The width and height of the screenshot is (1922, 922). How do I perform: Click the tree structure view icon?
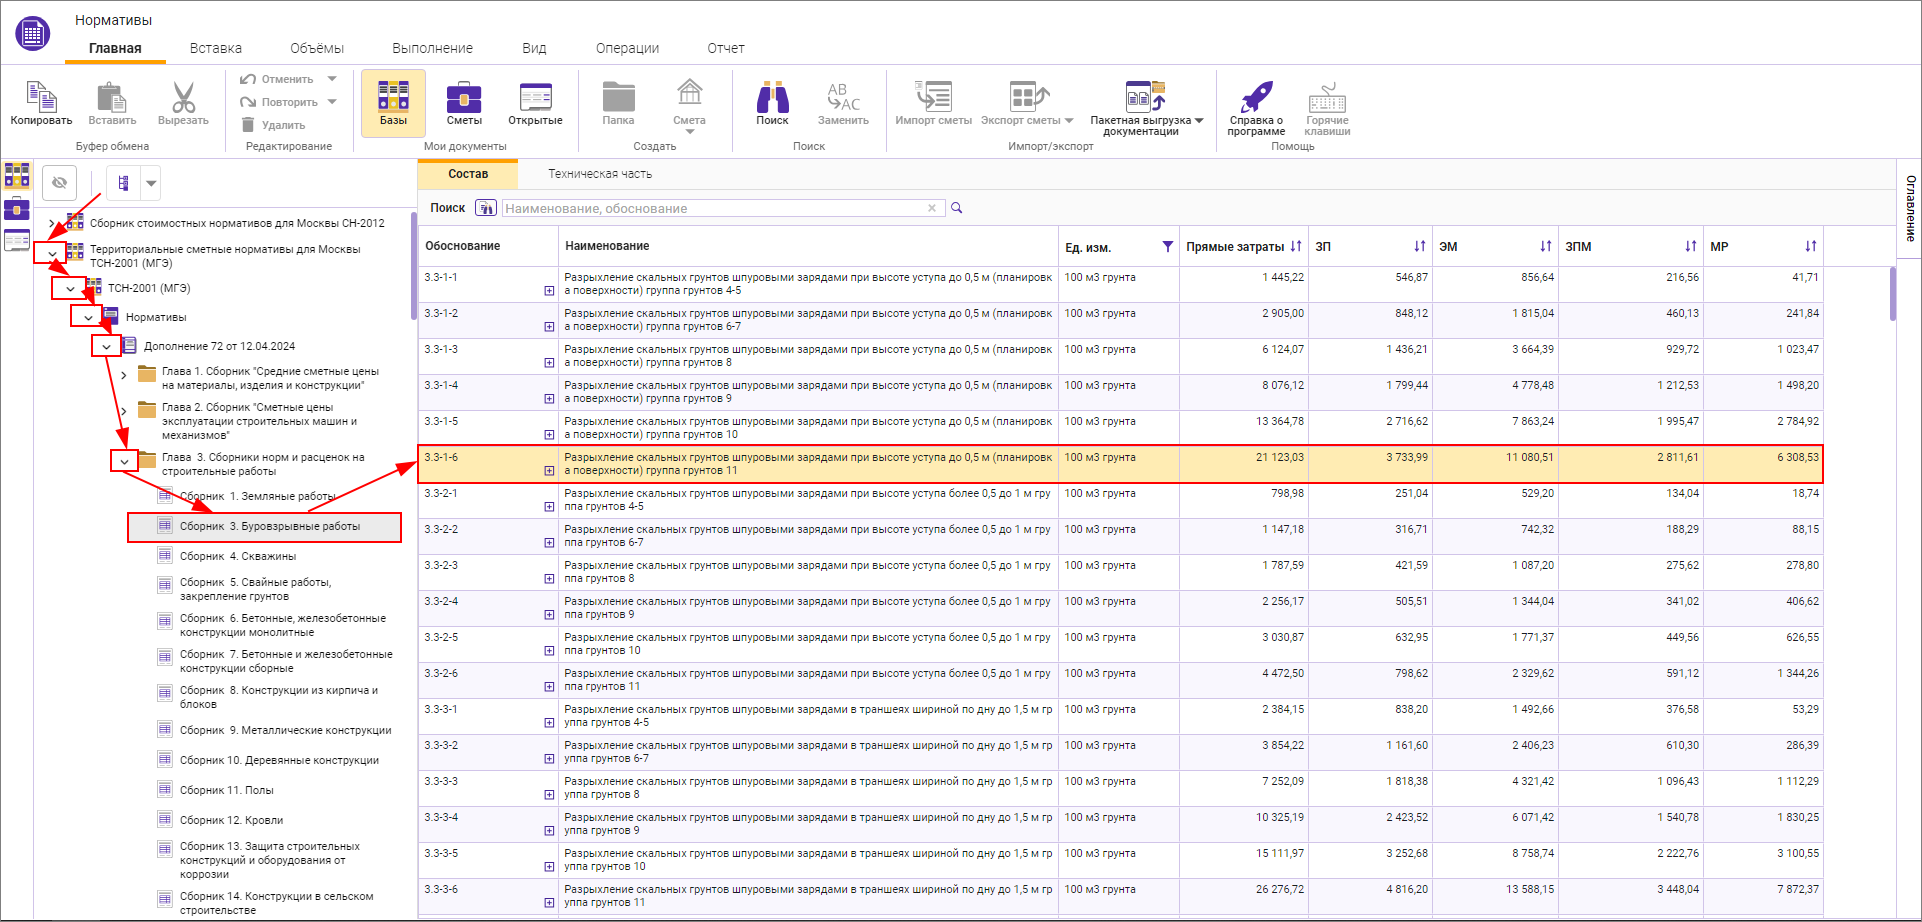(x=124, y=183)
